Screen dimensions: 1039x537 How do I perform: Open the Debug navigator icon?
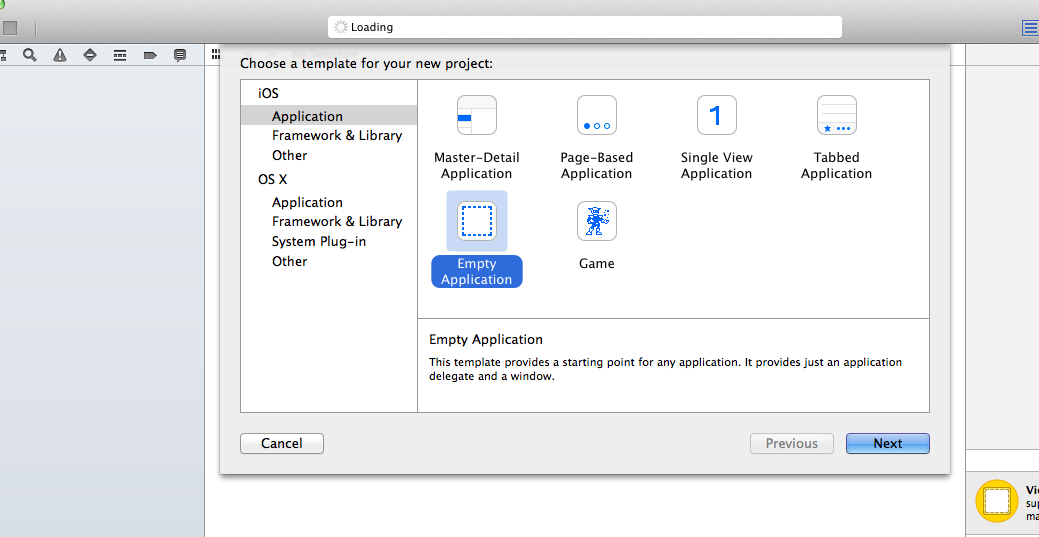pos(120,55)
